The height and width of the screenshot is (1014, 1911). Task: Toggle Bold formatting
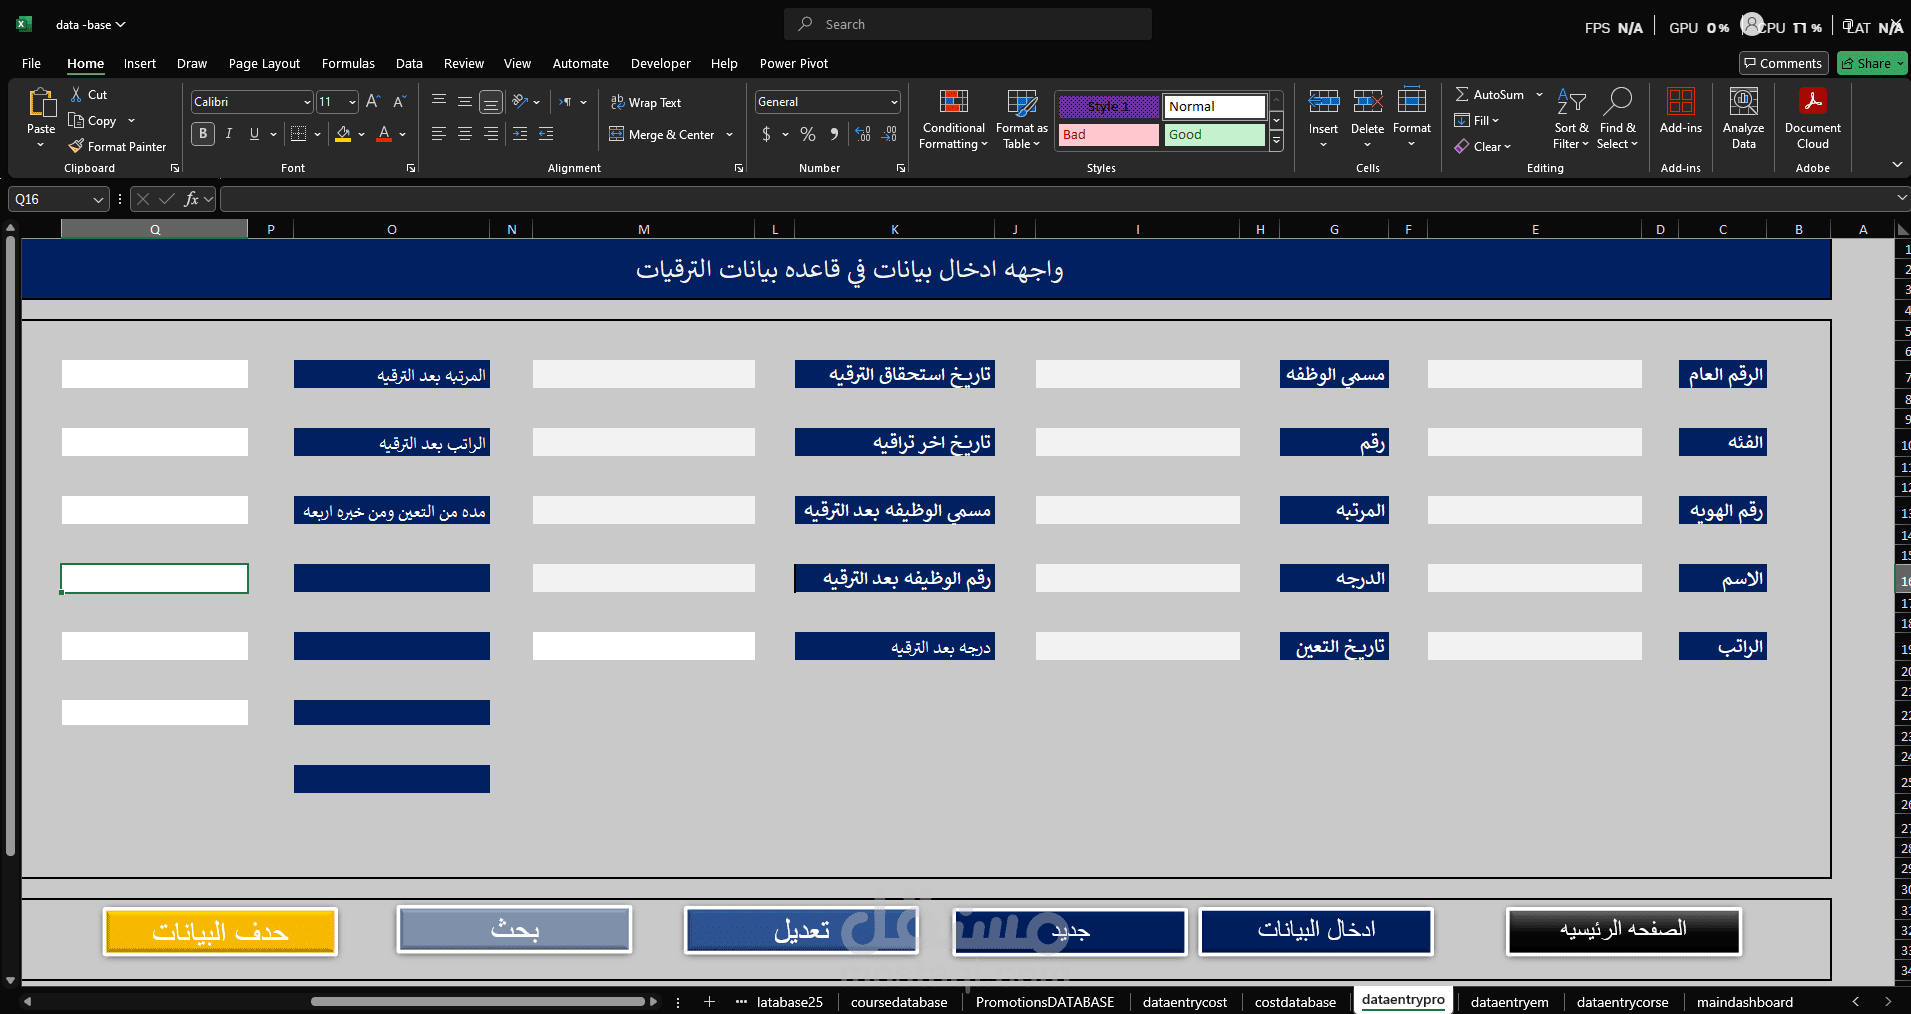tap(203, 134)
